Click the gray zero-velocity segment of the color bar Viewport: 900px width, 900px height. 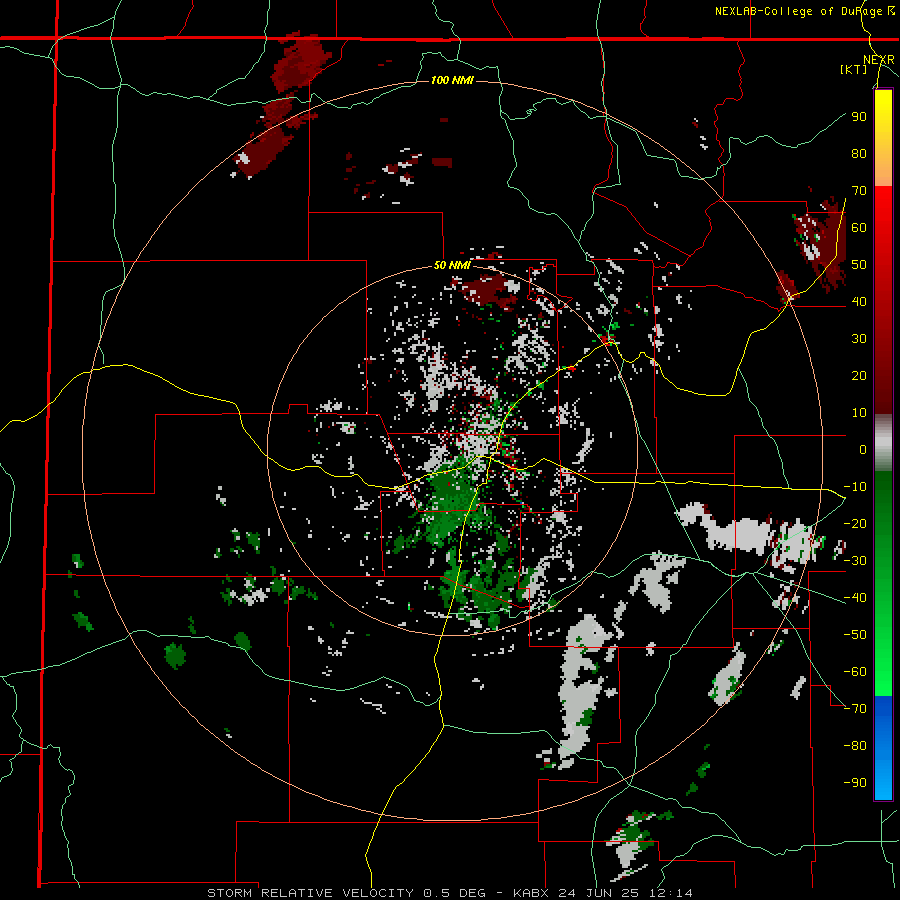pyautogui.click(x=883, y=443)
